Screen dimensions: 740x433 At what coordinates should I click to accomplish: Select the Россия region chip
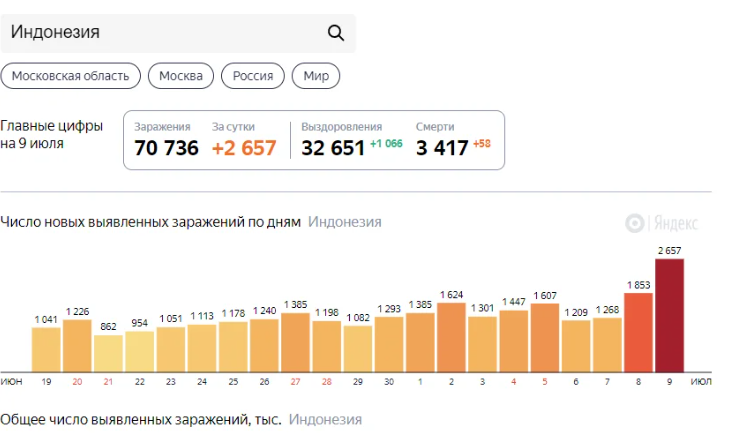pyautogui.click(x=252, y=76)
